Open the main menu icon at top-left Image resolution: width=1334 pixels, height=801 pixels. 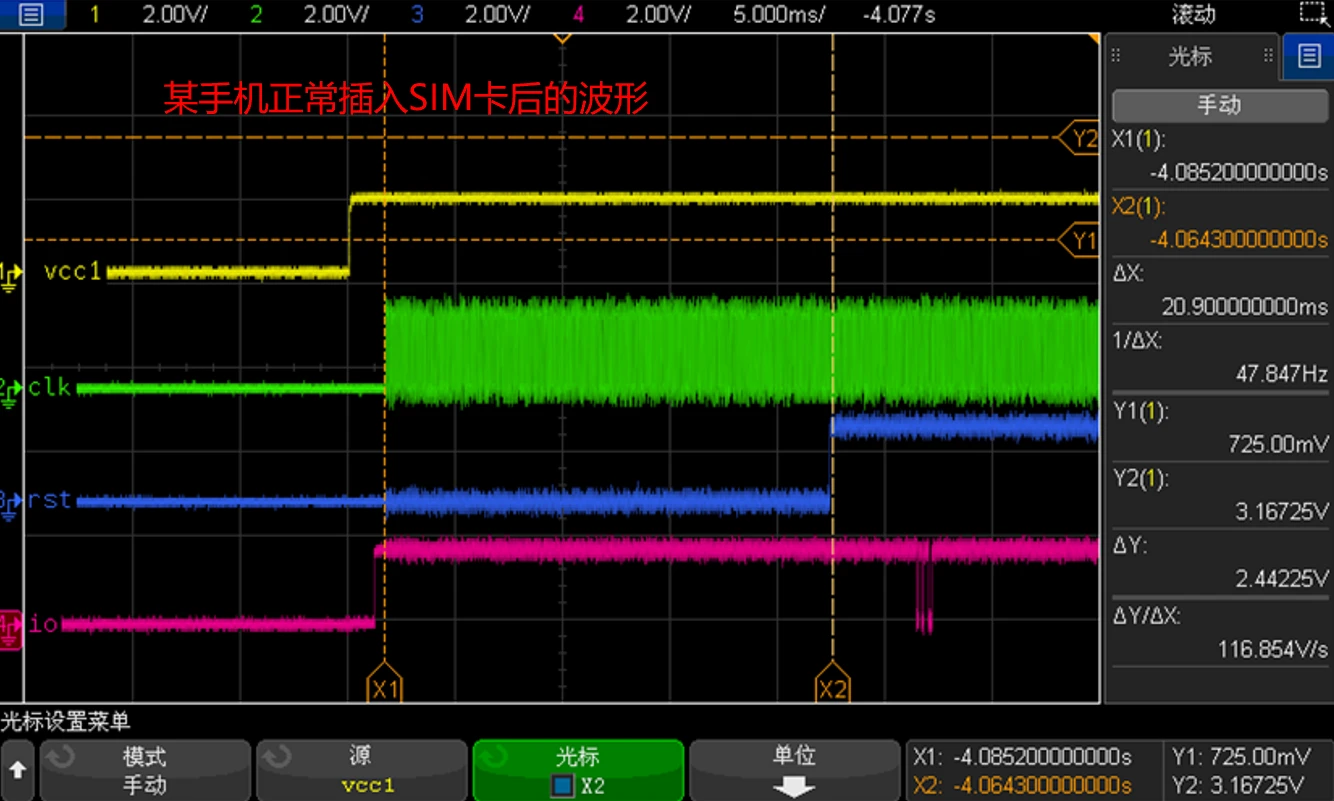click(x=32, y=14)
